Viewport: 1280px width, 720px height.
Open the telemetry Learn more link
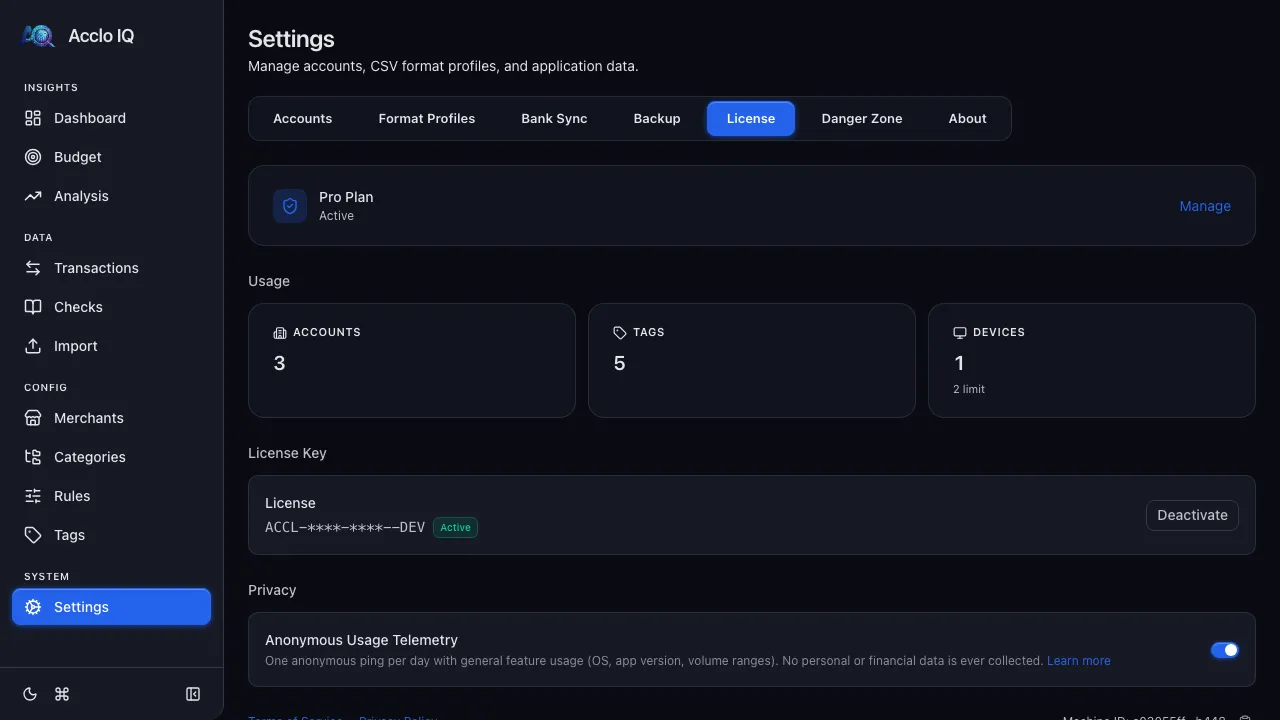point(1078,661)
